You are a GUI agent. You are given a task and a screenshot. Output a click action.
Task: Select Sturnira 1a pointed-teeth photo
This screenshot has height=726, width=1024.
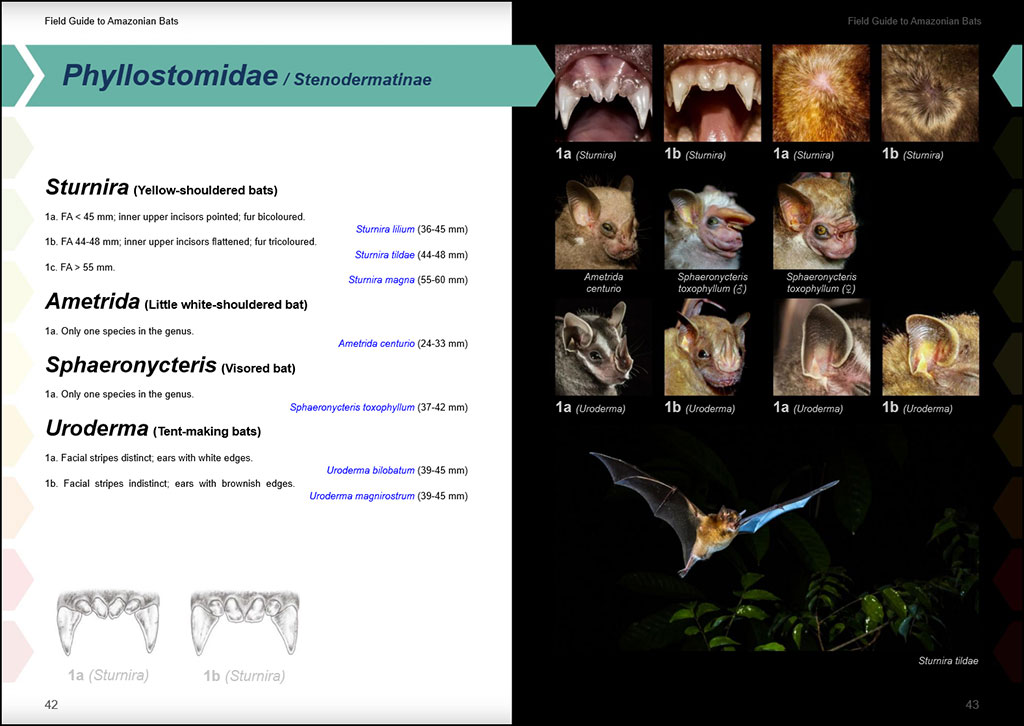pos(603,93)
